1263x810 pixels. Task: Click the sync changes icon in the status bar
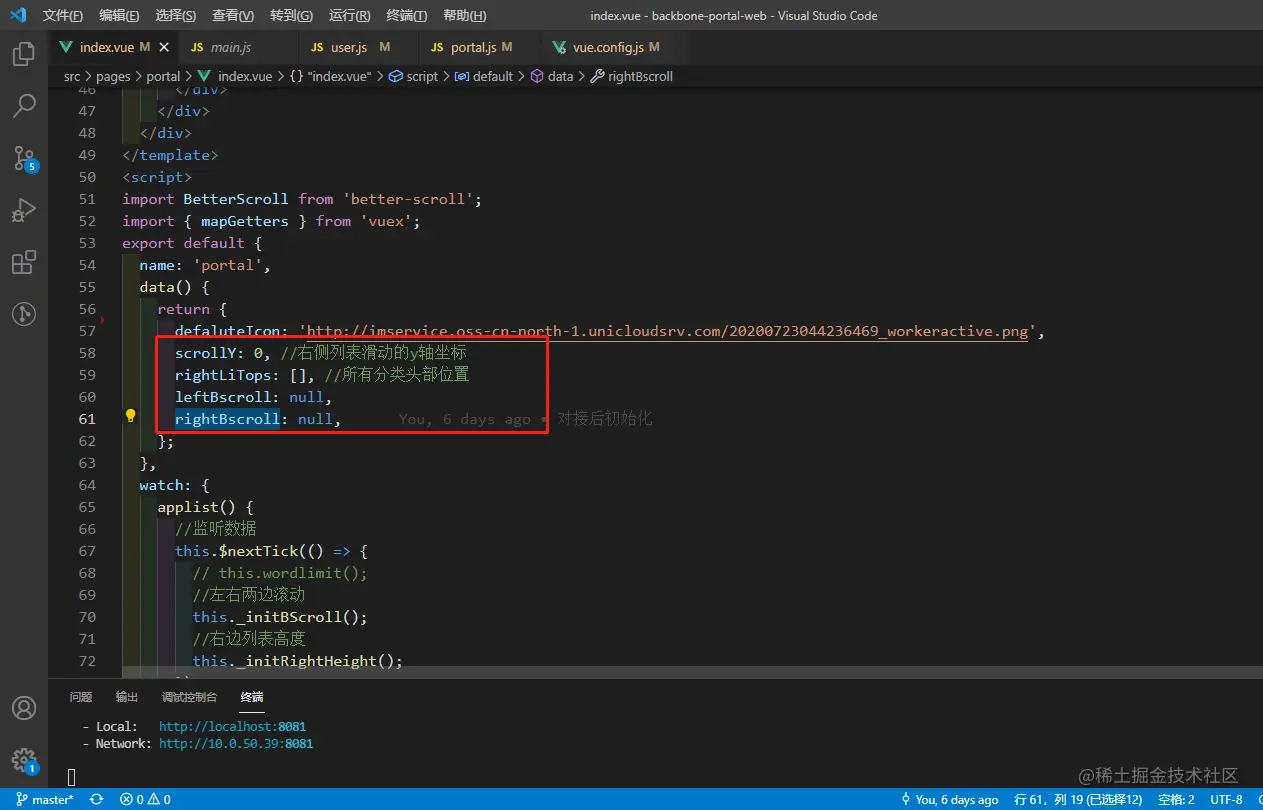[96, 799]
